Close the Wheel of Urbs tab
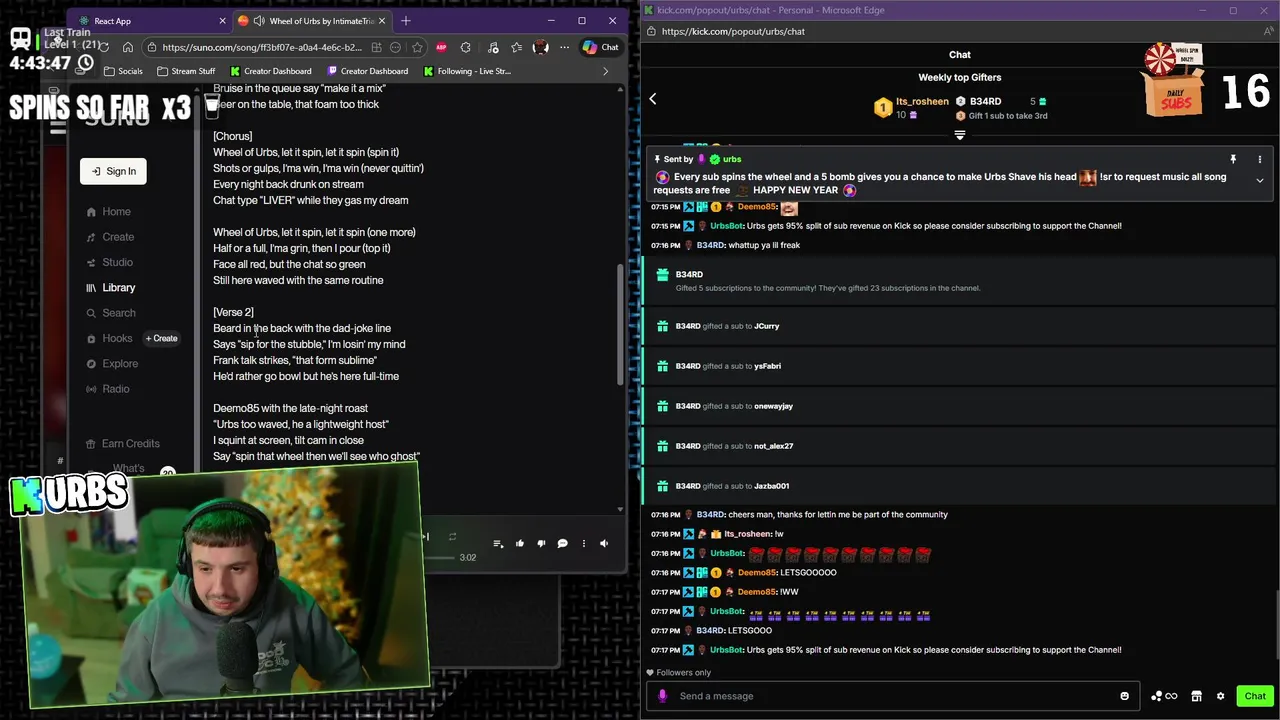The height and width of the screenshot is (720, 1280). [x=382, y=20]
